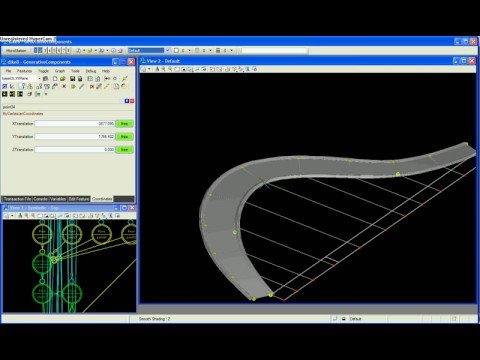Screen dimensions: 480x360
Task: Open the Debug menu
Action: 91,71
